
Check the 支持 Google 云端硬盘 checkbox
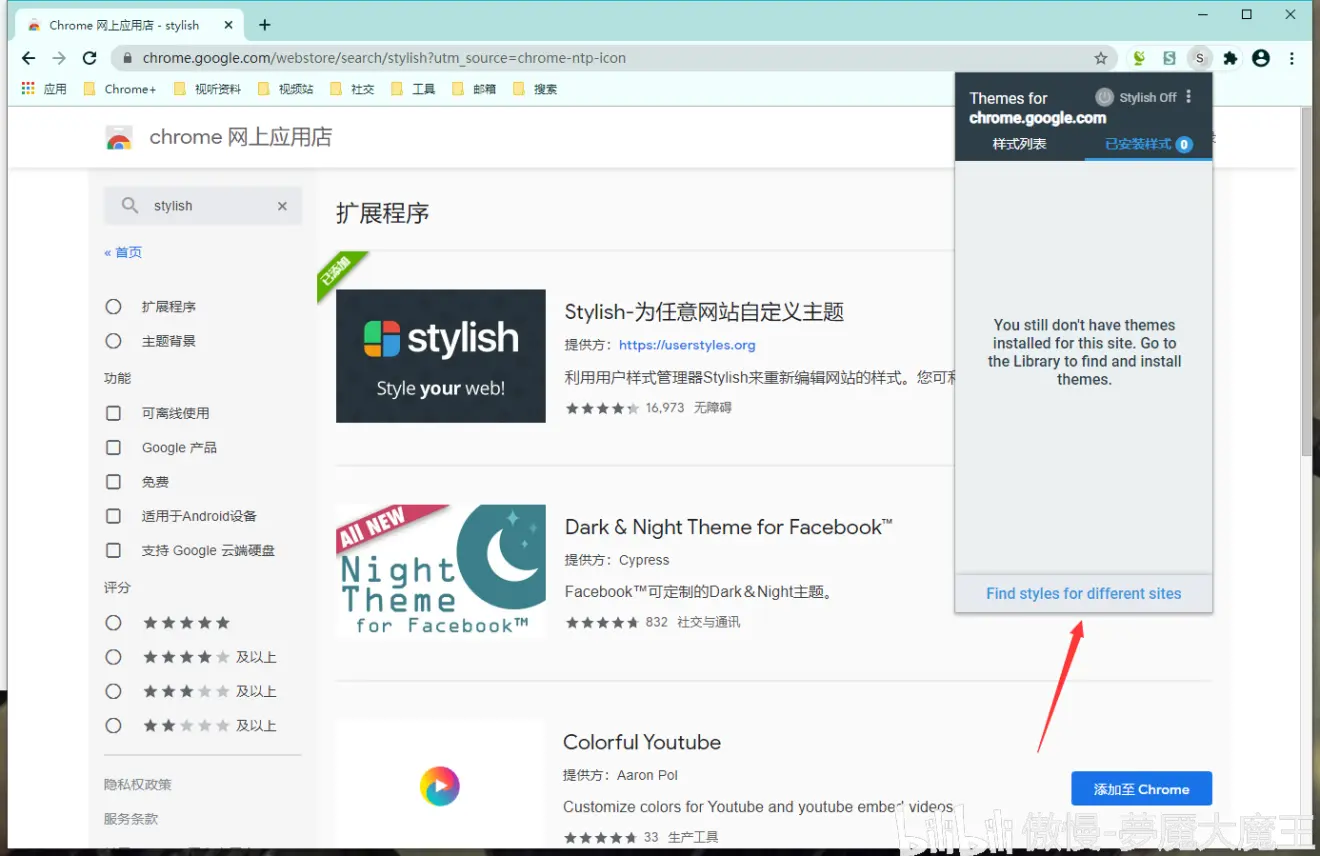tap(114, 550)
